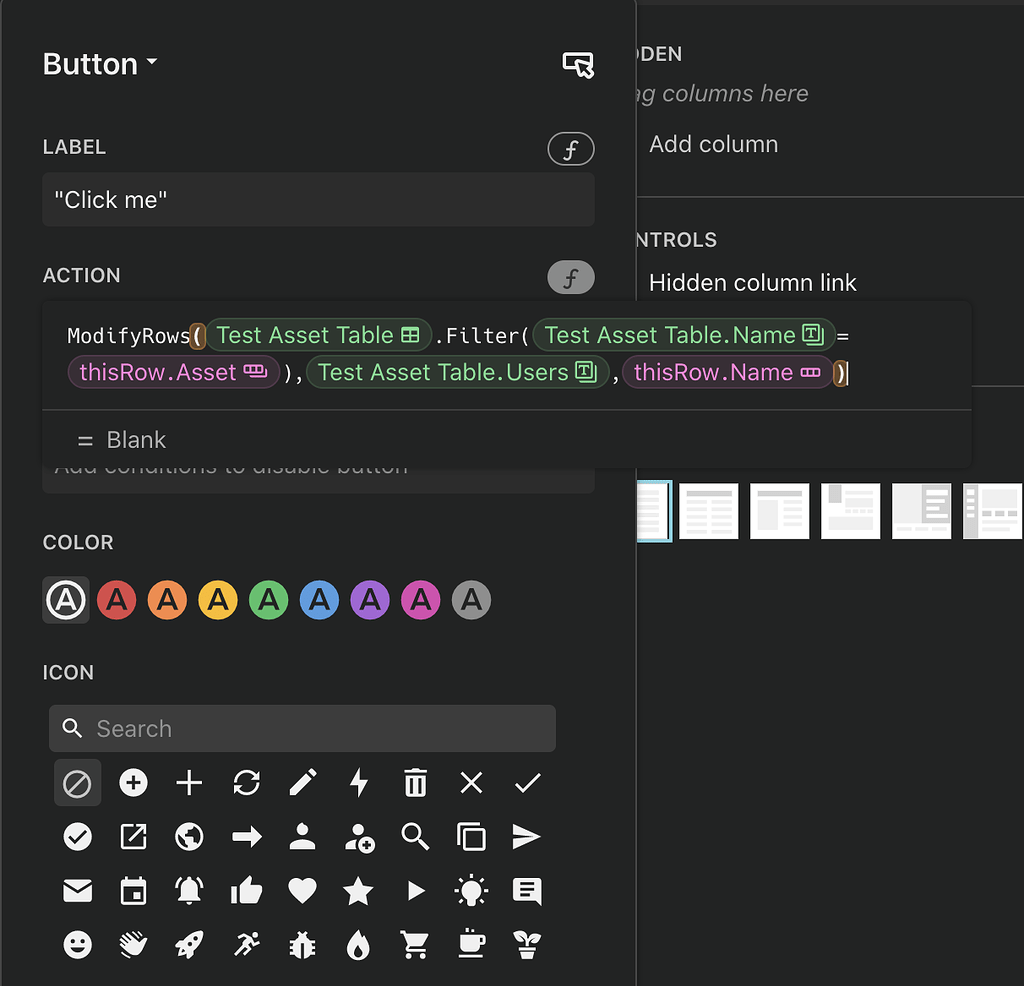
Task: Select the no-icon (none) option
Action: [77, 783]
